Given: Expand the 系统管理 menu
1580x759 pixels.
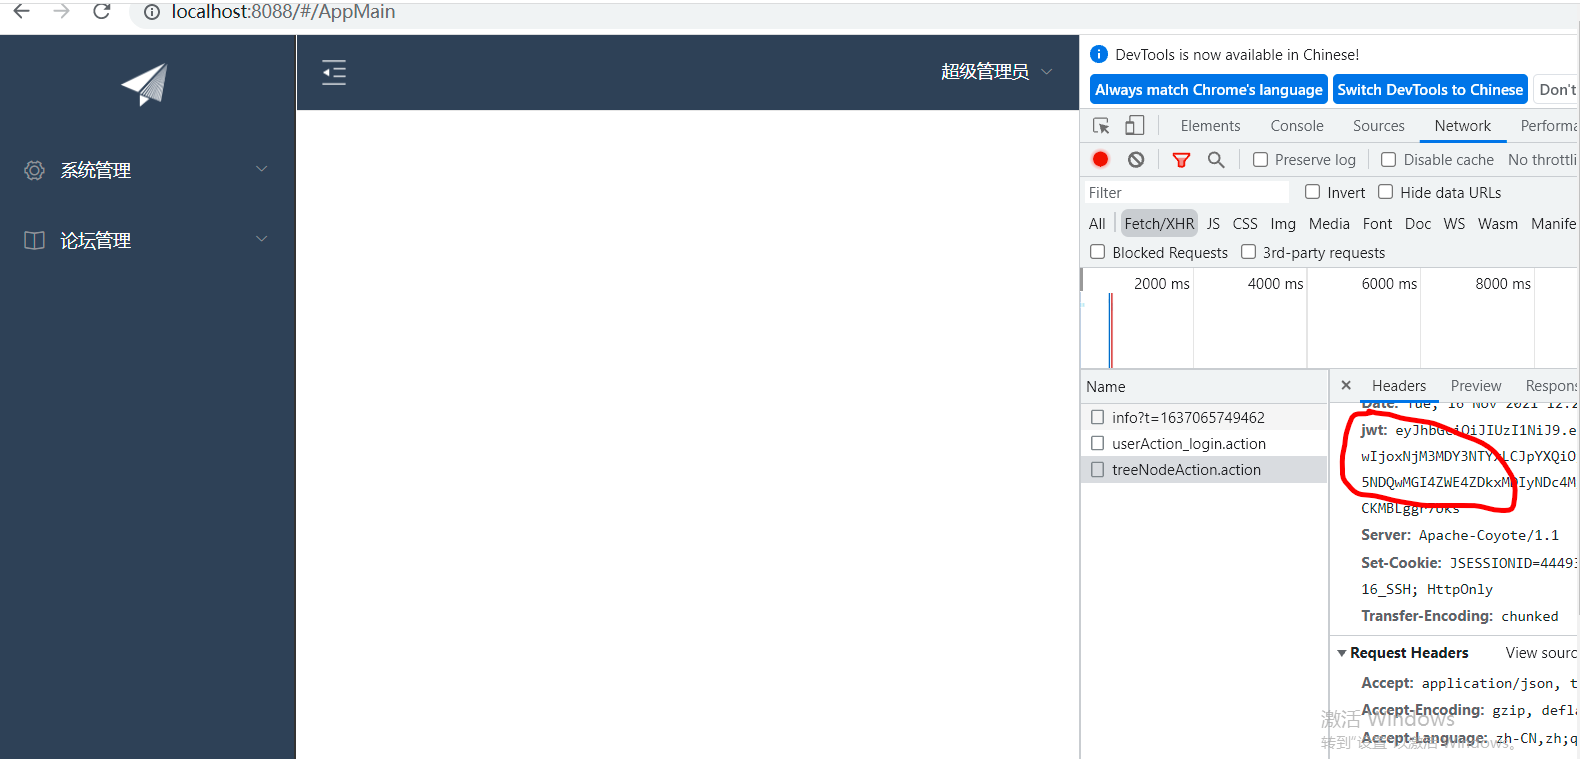Looking at the screenshot, I should 147,170.
